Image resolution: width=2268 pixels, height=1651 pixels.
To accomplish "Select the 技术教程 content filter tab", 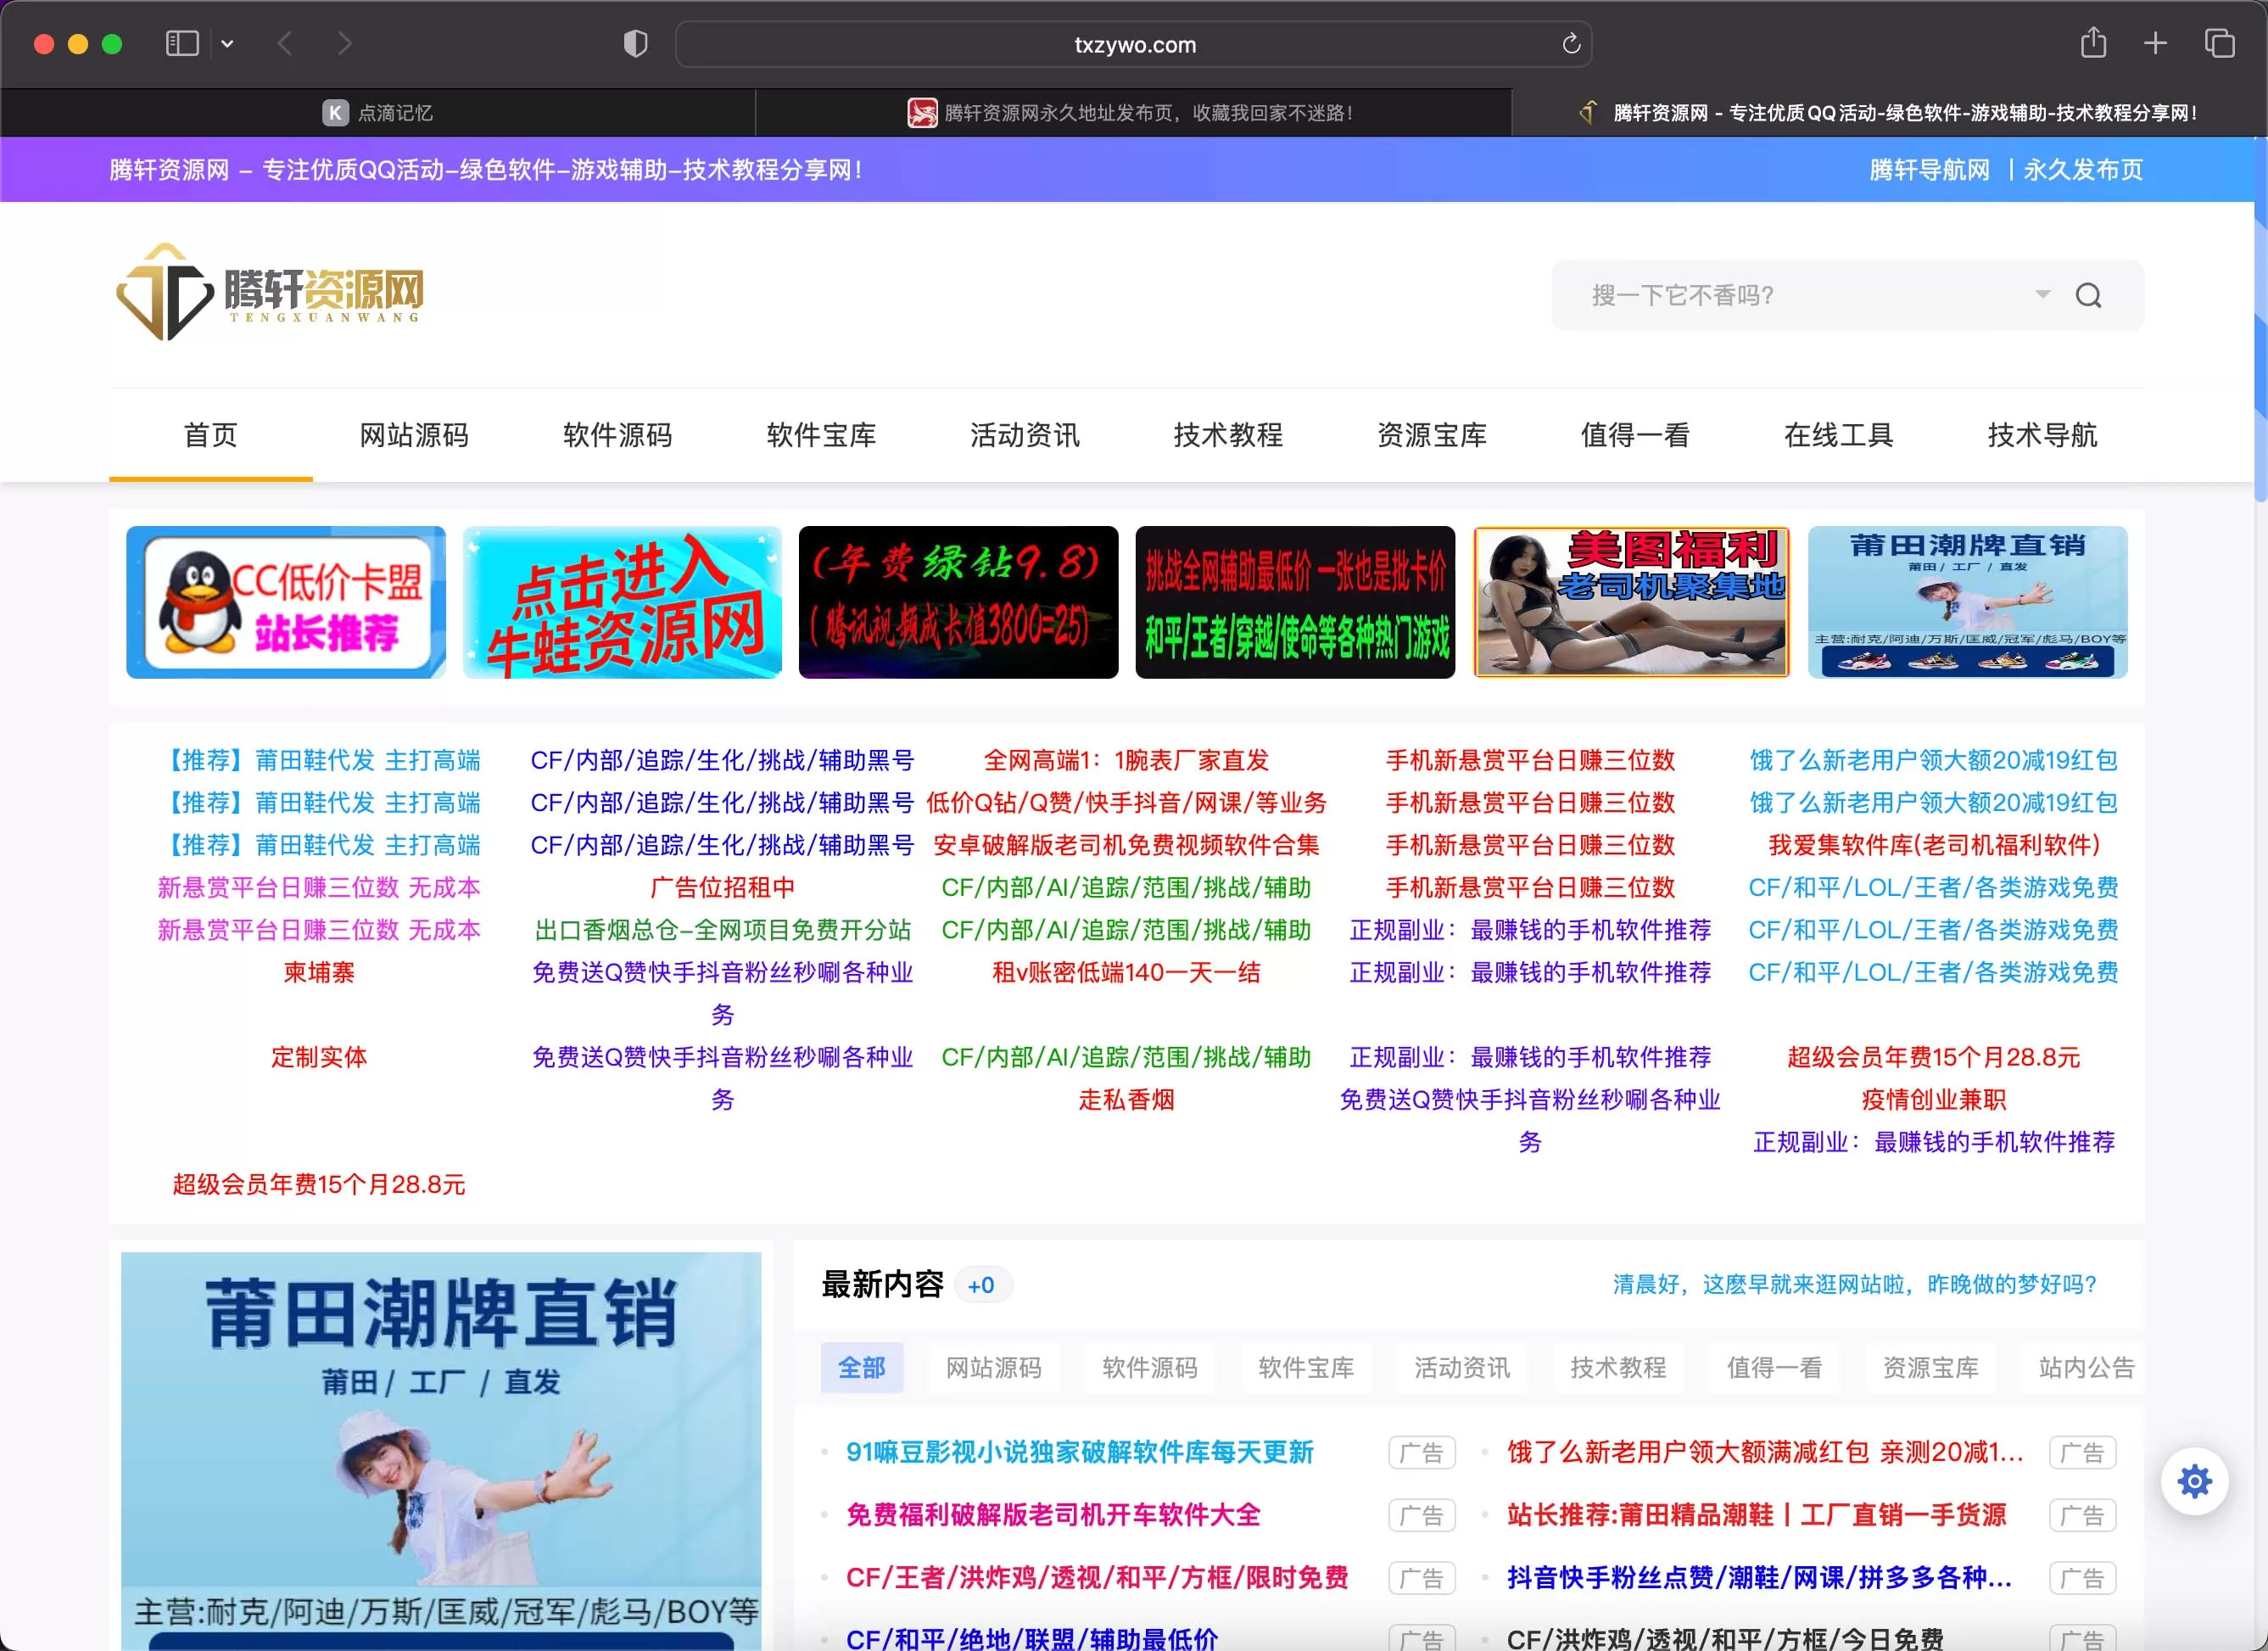I will [1617, 1367].
